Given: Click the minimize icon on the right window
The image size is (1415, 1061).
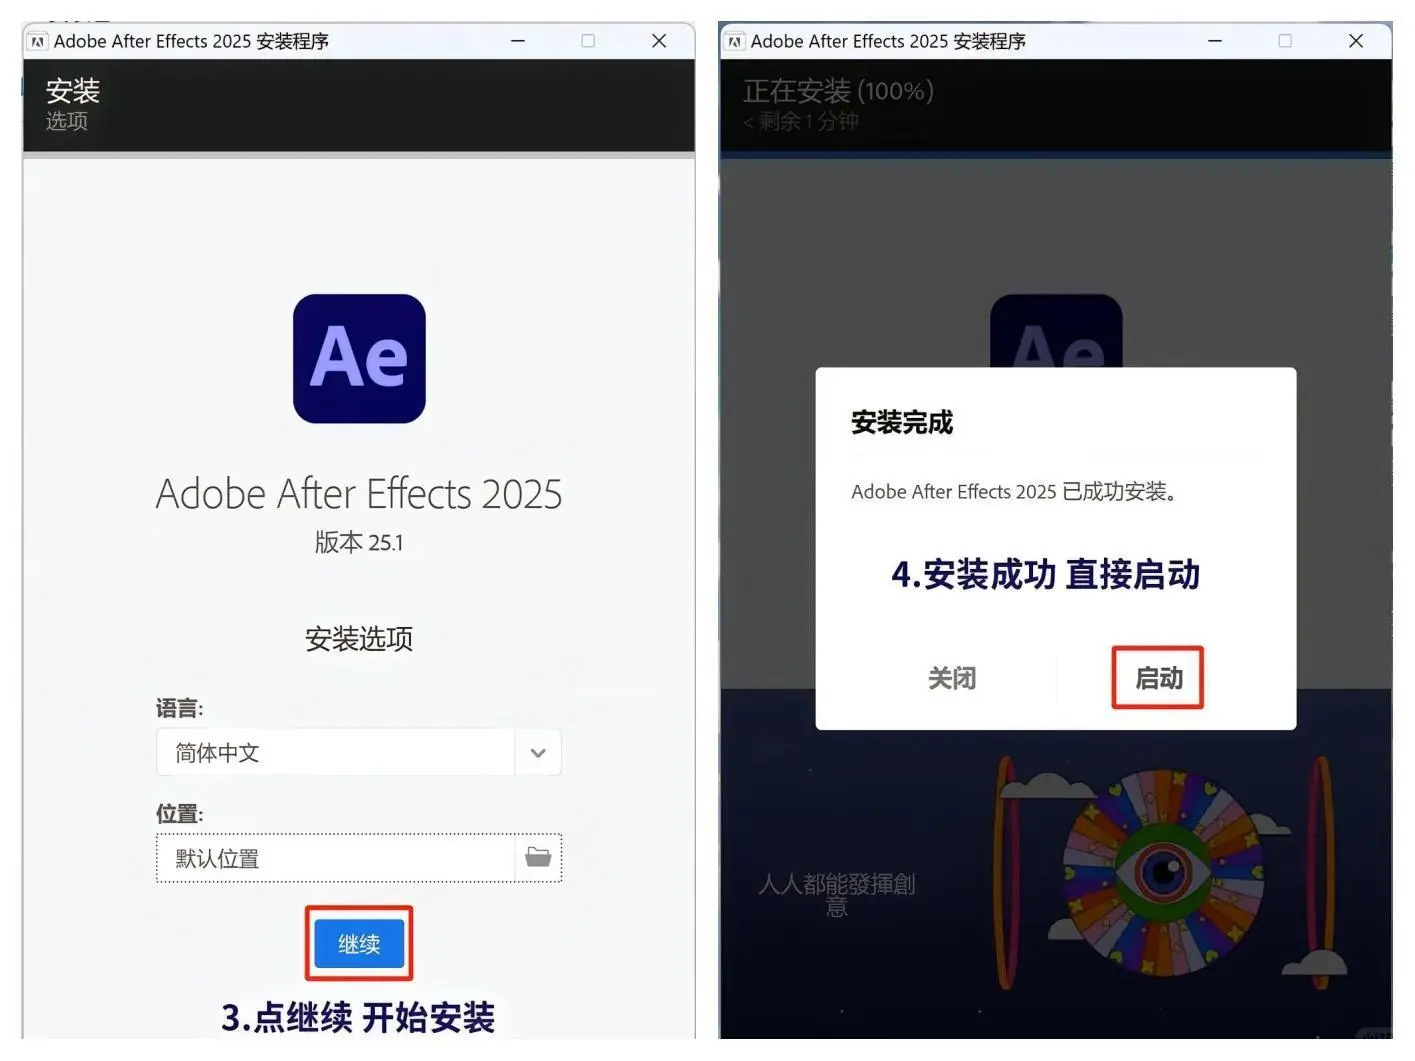Looking at the screenshot, I should [x=1213, y=40].
